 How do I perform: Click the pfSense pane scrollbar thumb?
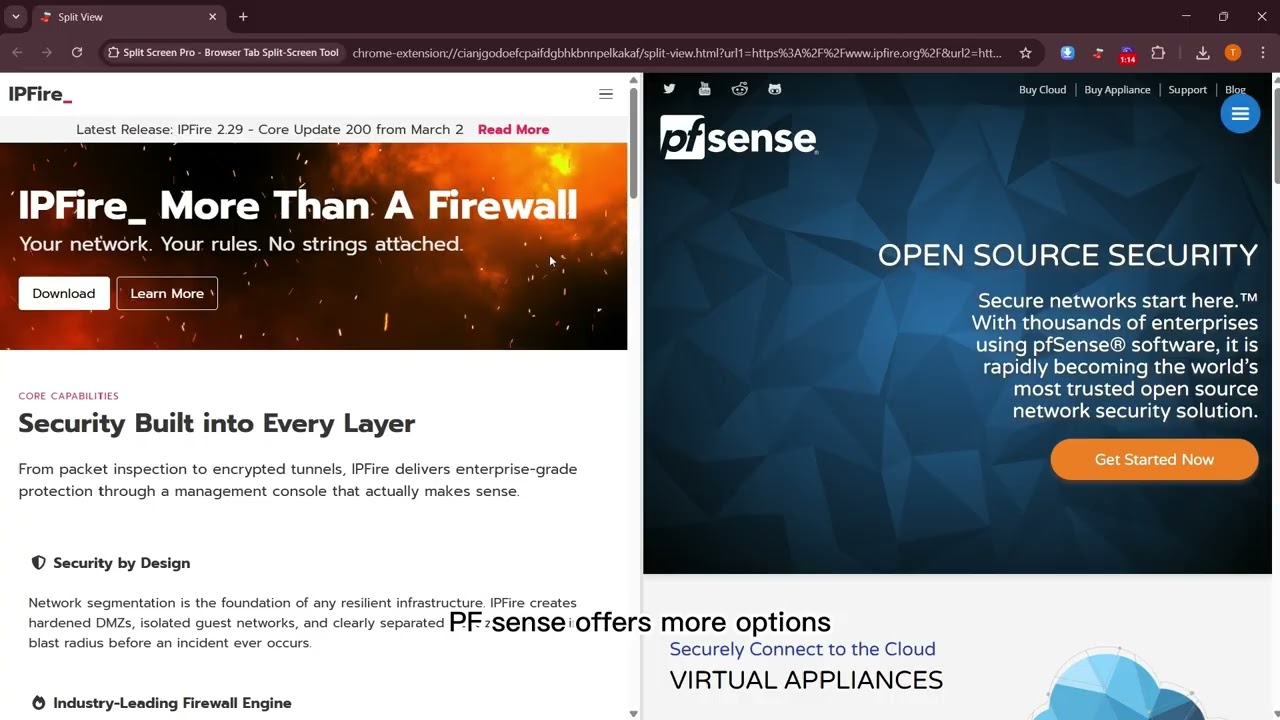click(x=1275, y=135)
